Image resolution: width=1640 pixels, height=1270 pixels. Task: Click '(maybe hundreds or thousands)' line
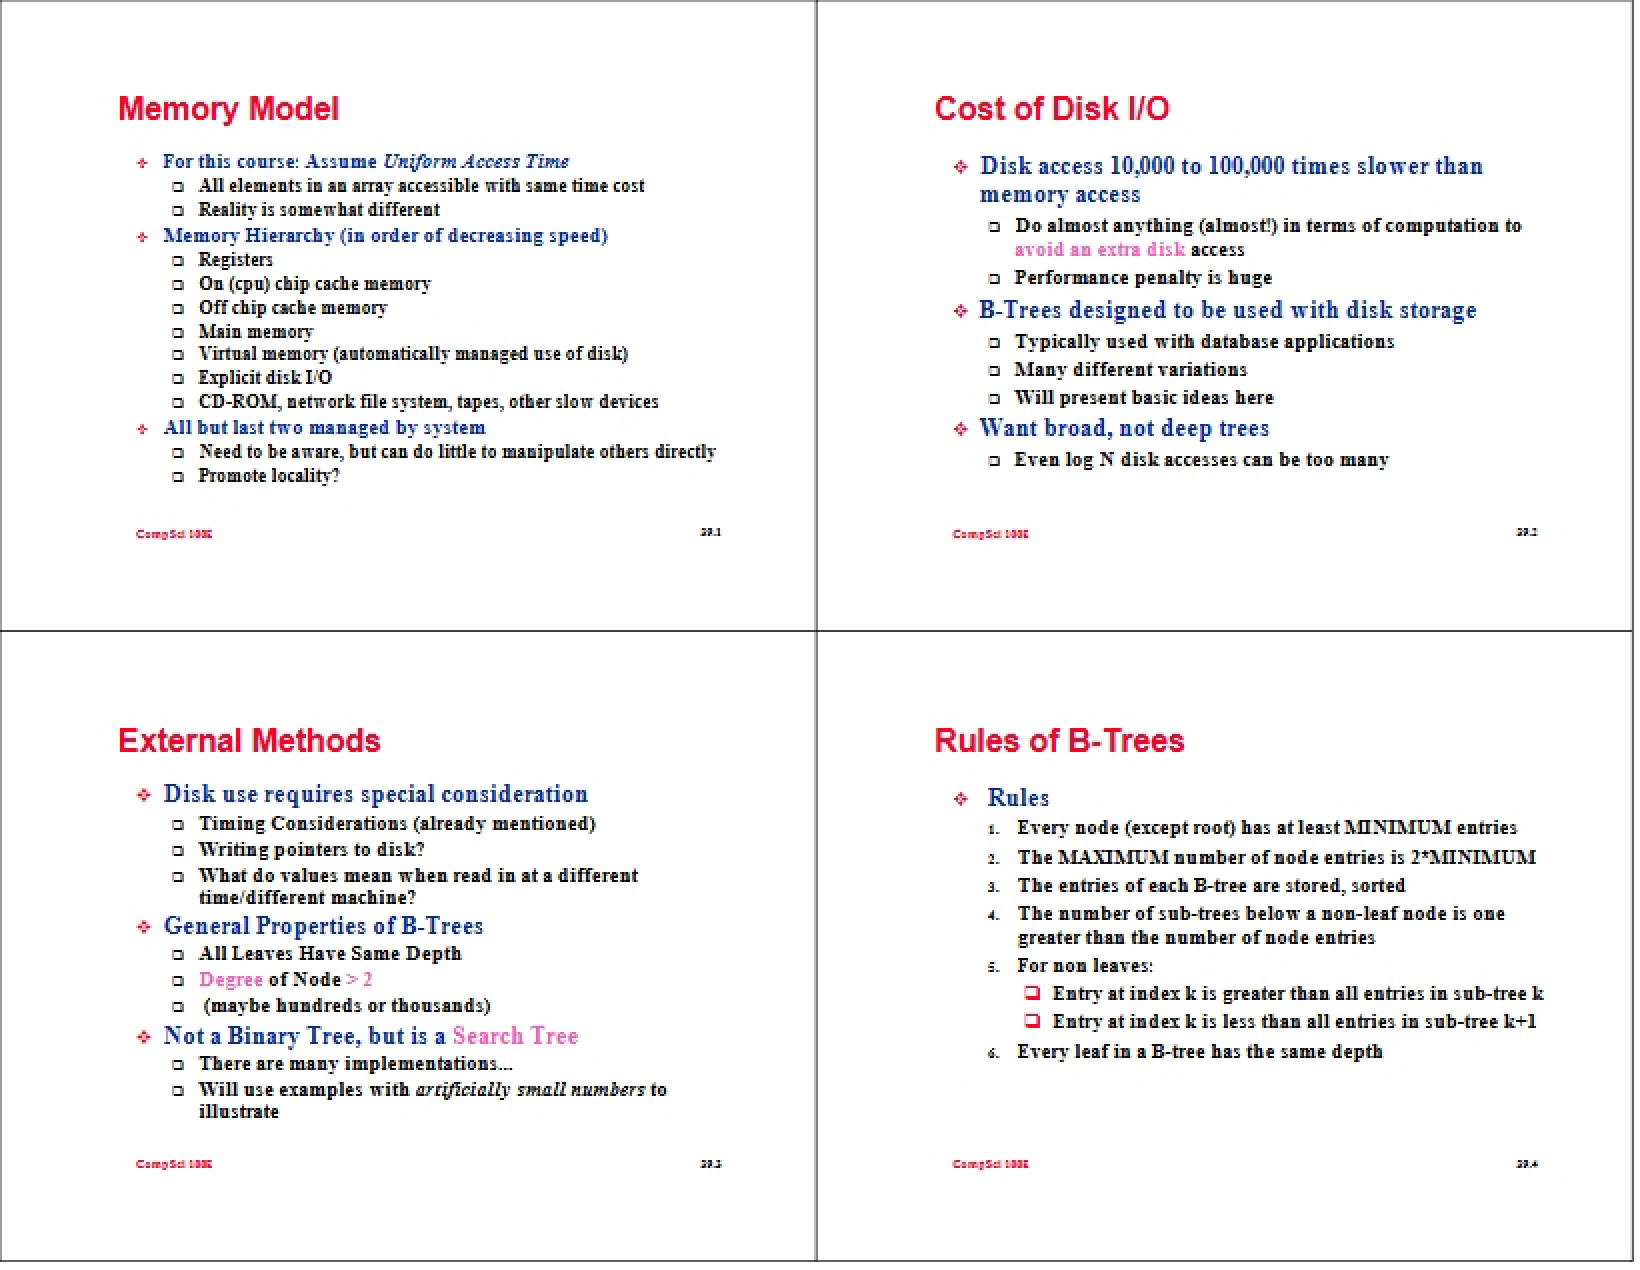347,1006
